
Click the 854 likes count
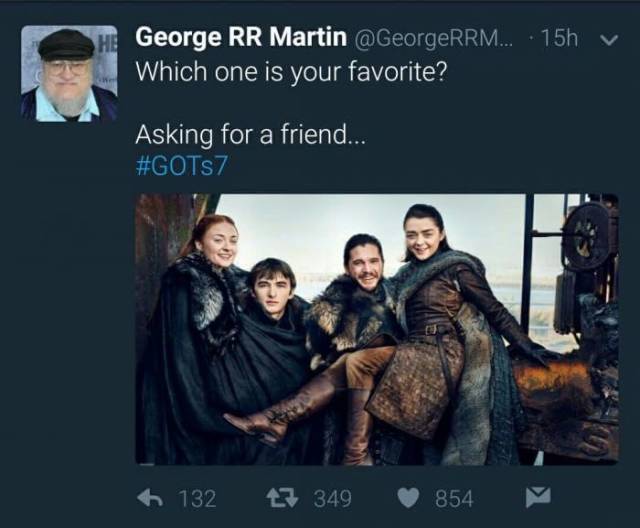454,498
